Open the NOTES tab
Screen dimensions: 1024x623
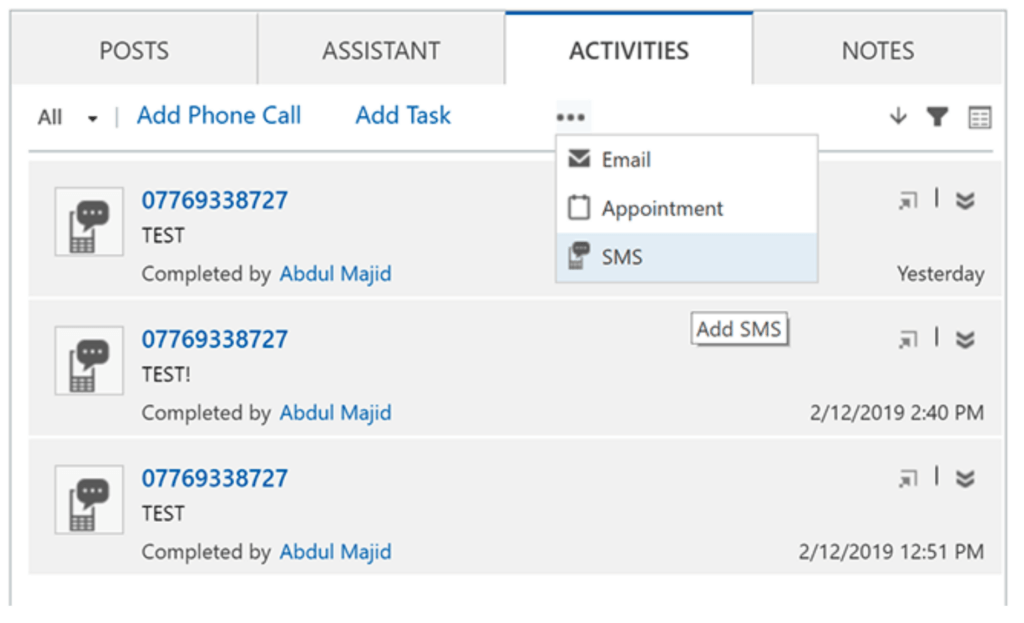pyautogui.click(x=877, y=51)
